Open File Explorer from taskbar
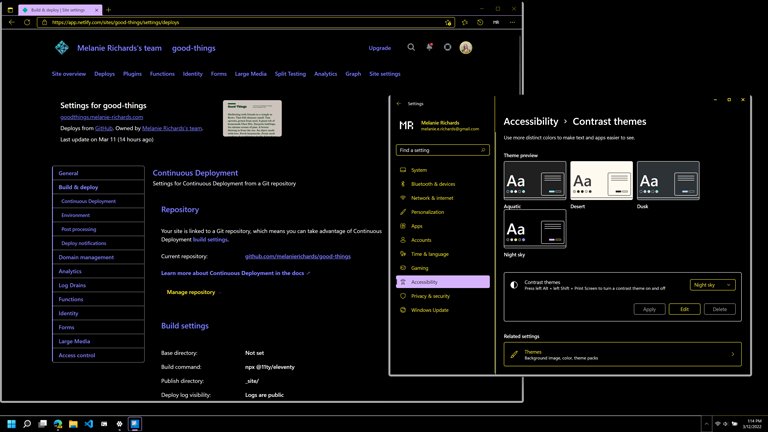This screenshot has height=432, width=768. coord(73,424)
